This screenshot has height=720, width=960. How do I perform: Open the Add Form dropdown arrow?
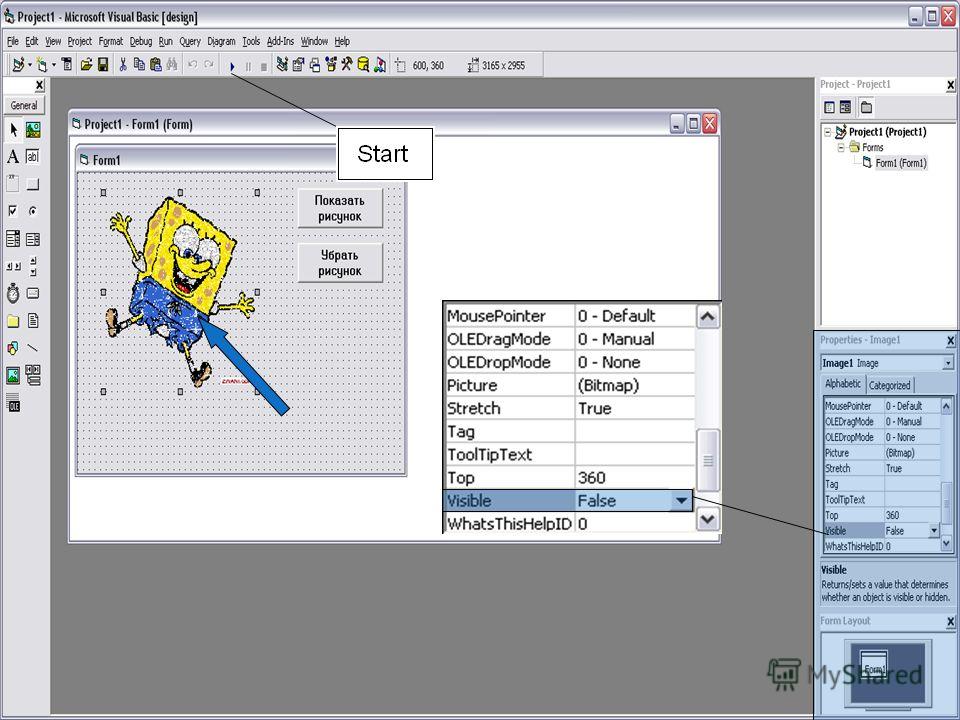click(x=54, y=64)
